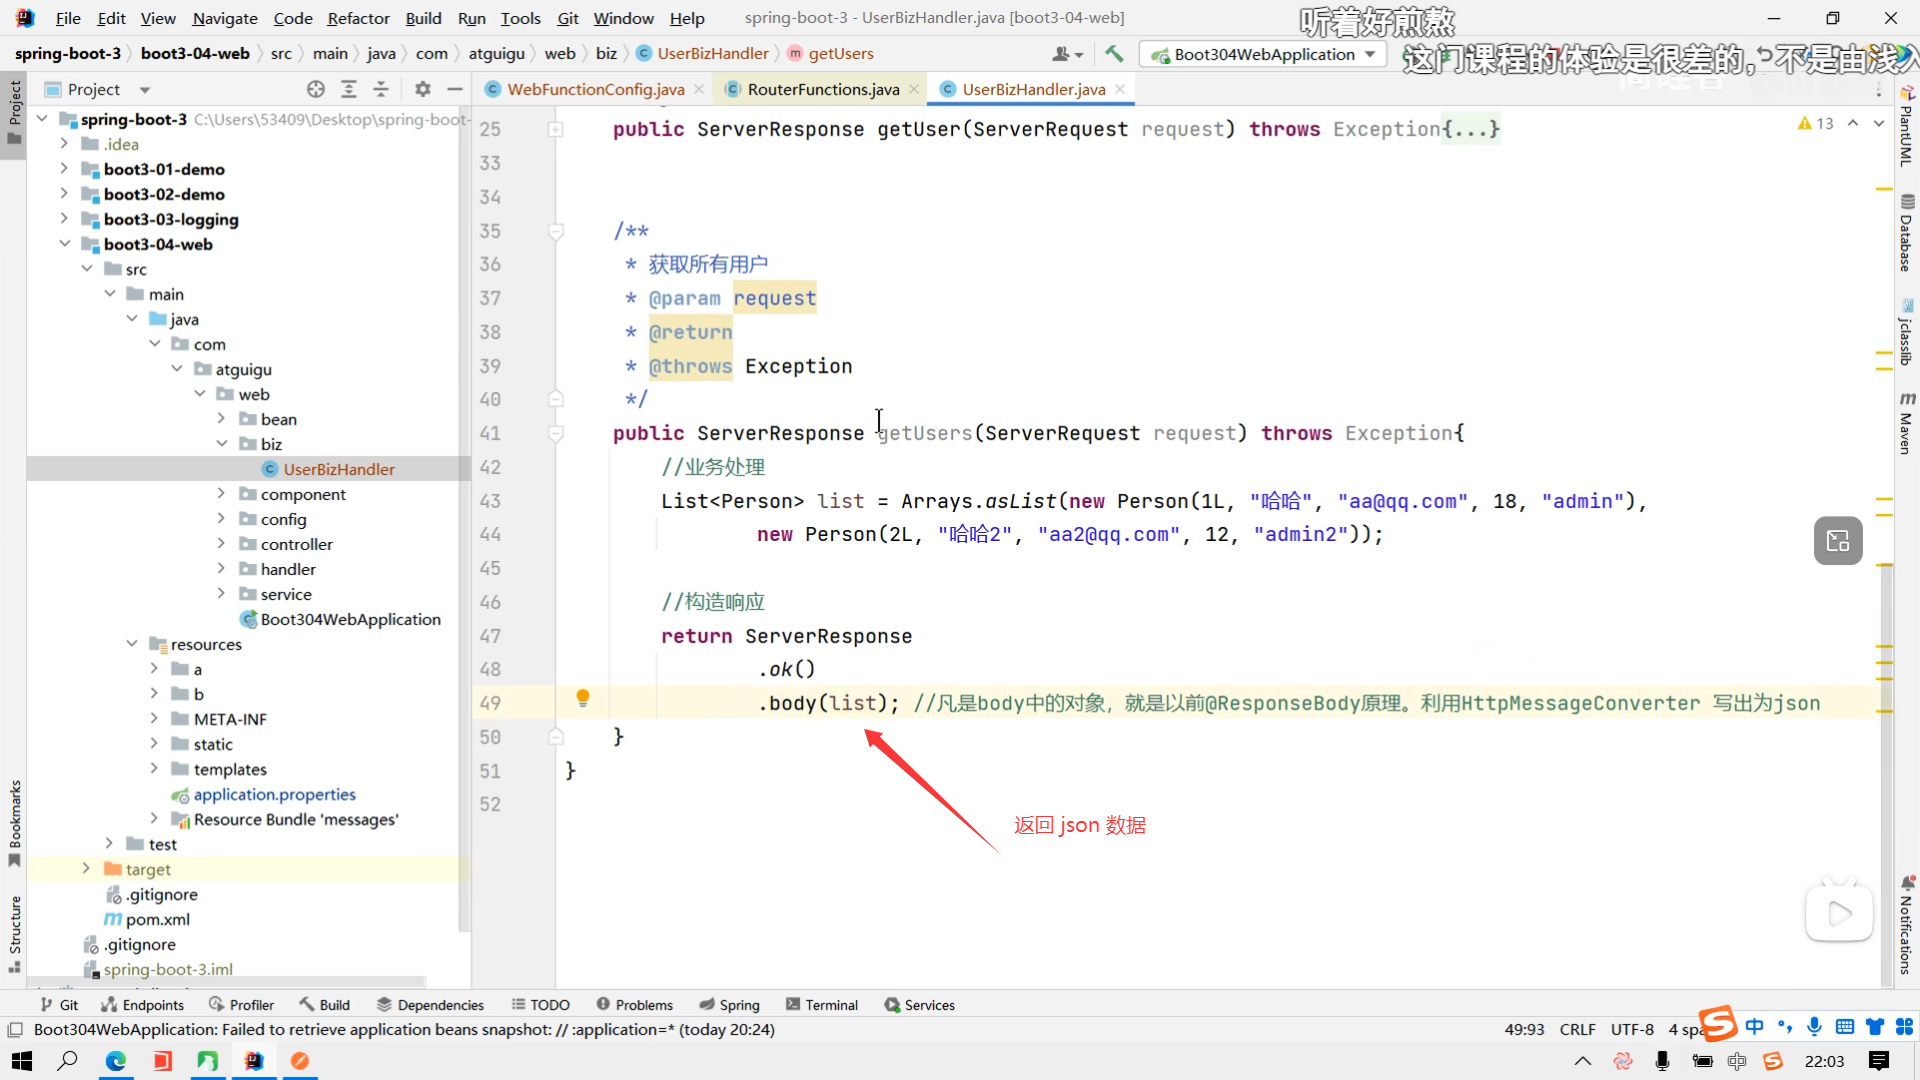The image size is (1920, 1080).
Task: Open Microsoft Edge from the taskbar
Action: coord(116,1061)
